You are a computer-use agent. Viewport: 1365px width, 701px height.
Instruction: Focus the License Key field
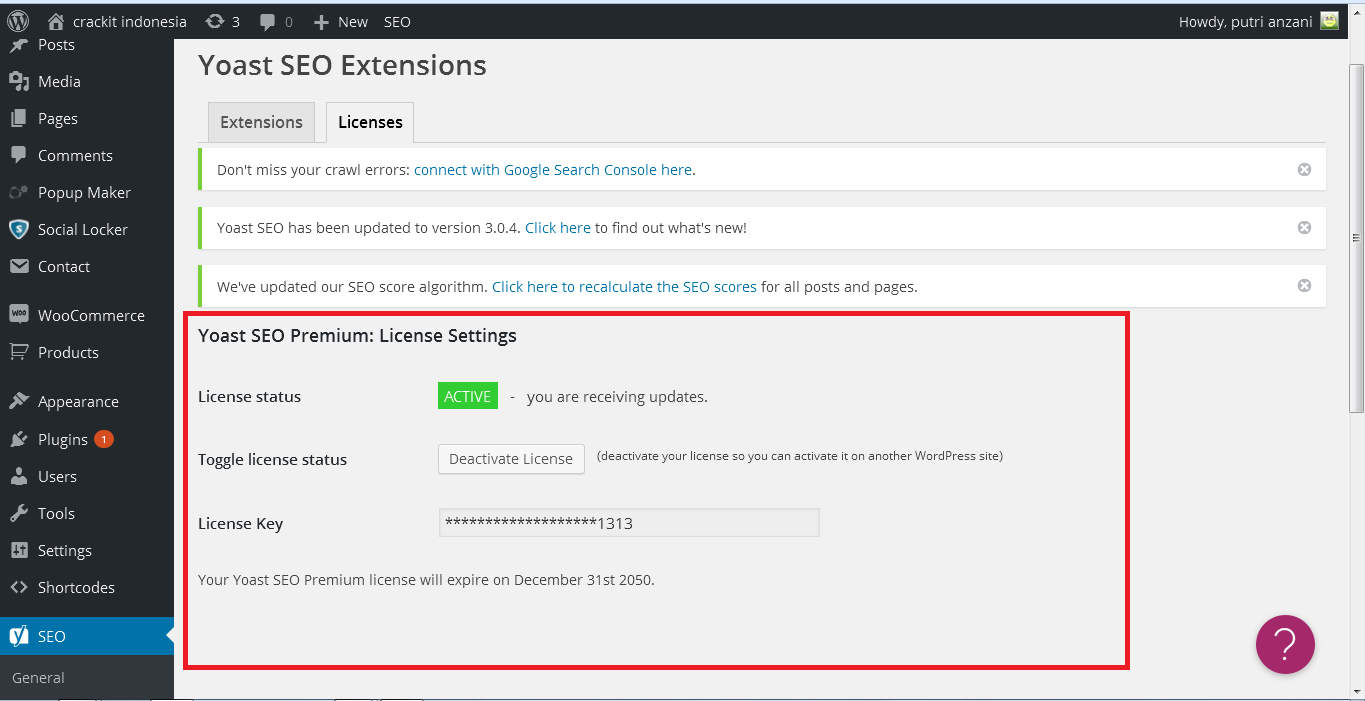629,522
